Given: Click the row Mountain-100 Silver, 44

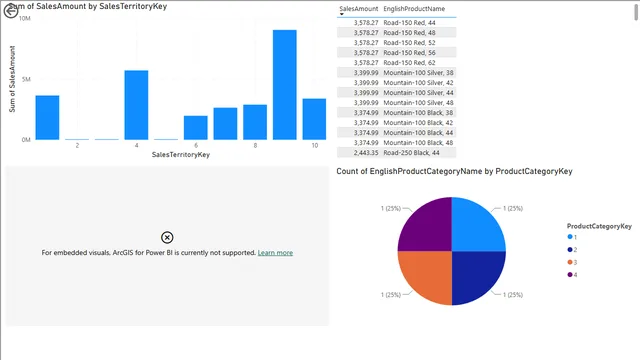Looking at the screenshot, I should pyautogui.click(x=396, y=93).
